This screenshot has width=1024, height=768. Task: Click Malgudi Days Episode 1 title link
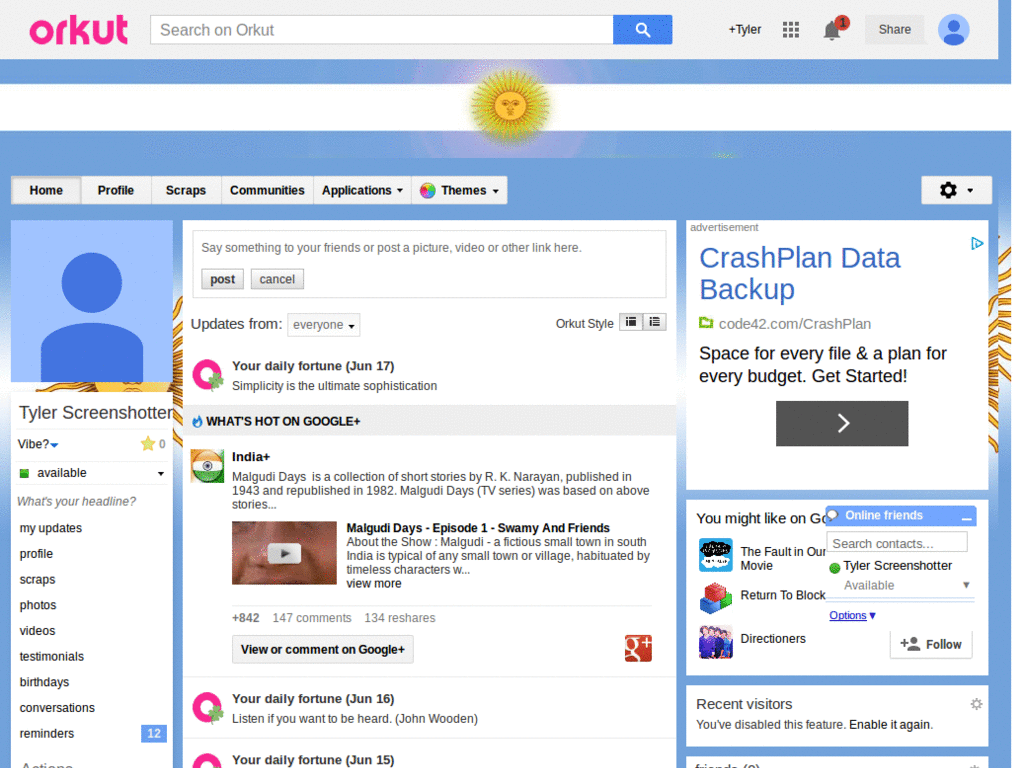tap(477, 528)
